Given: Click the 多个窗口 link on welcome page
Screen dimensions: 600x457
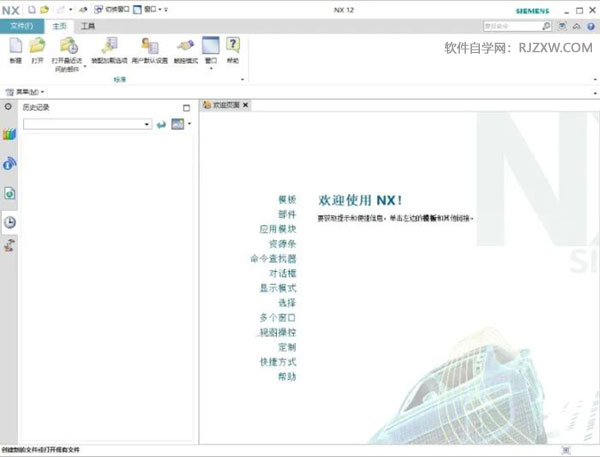Looking at the screenshot, I should pos(278,318).
